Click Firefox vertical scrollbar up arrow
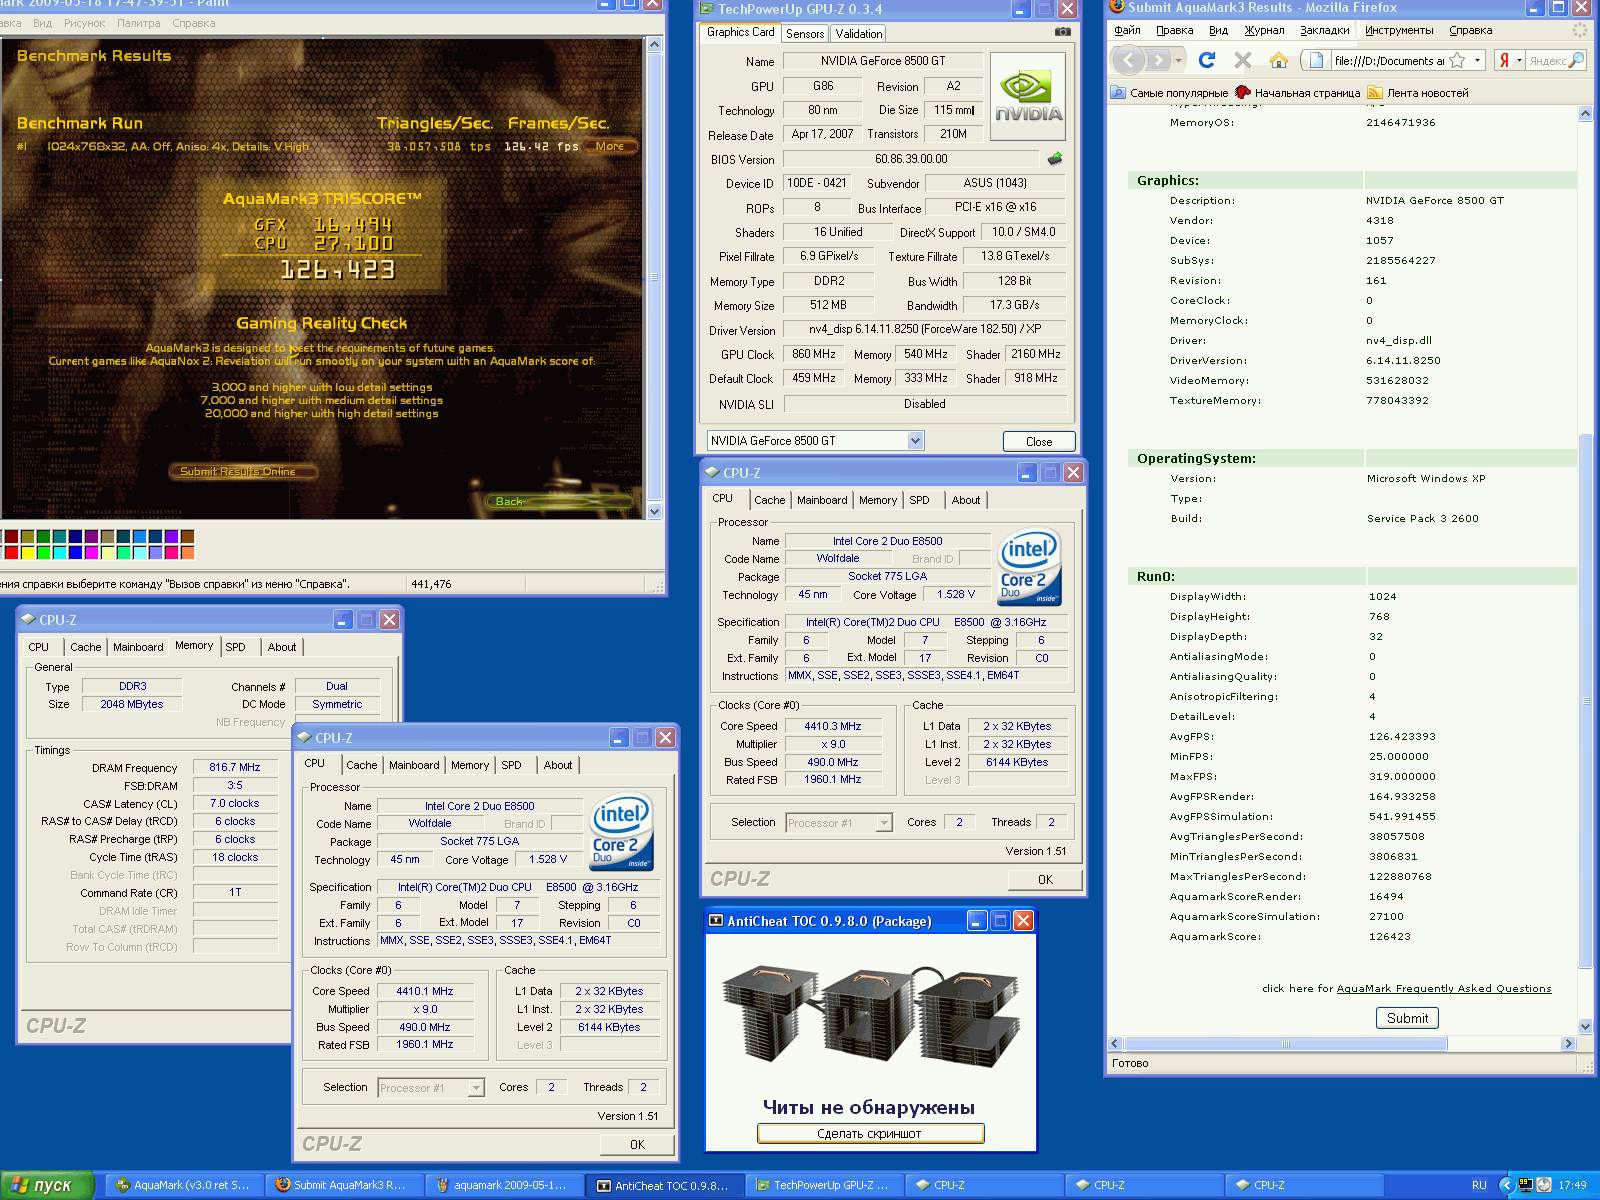The height and width of the screenshot is (1200, 1600). (1585, 114)
